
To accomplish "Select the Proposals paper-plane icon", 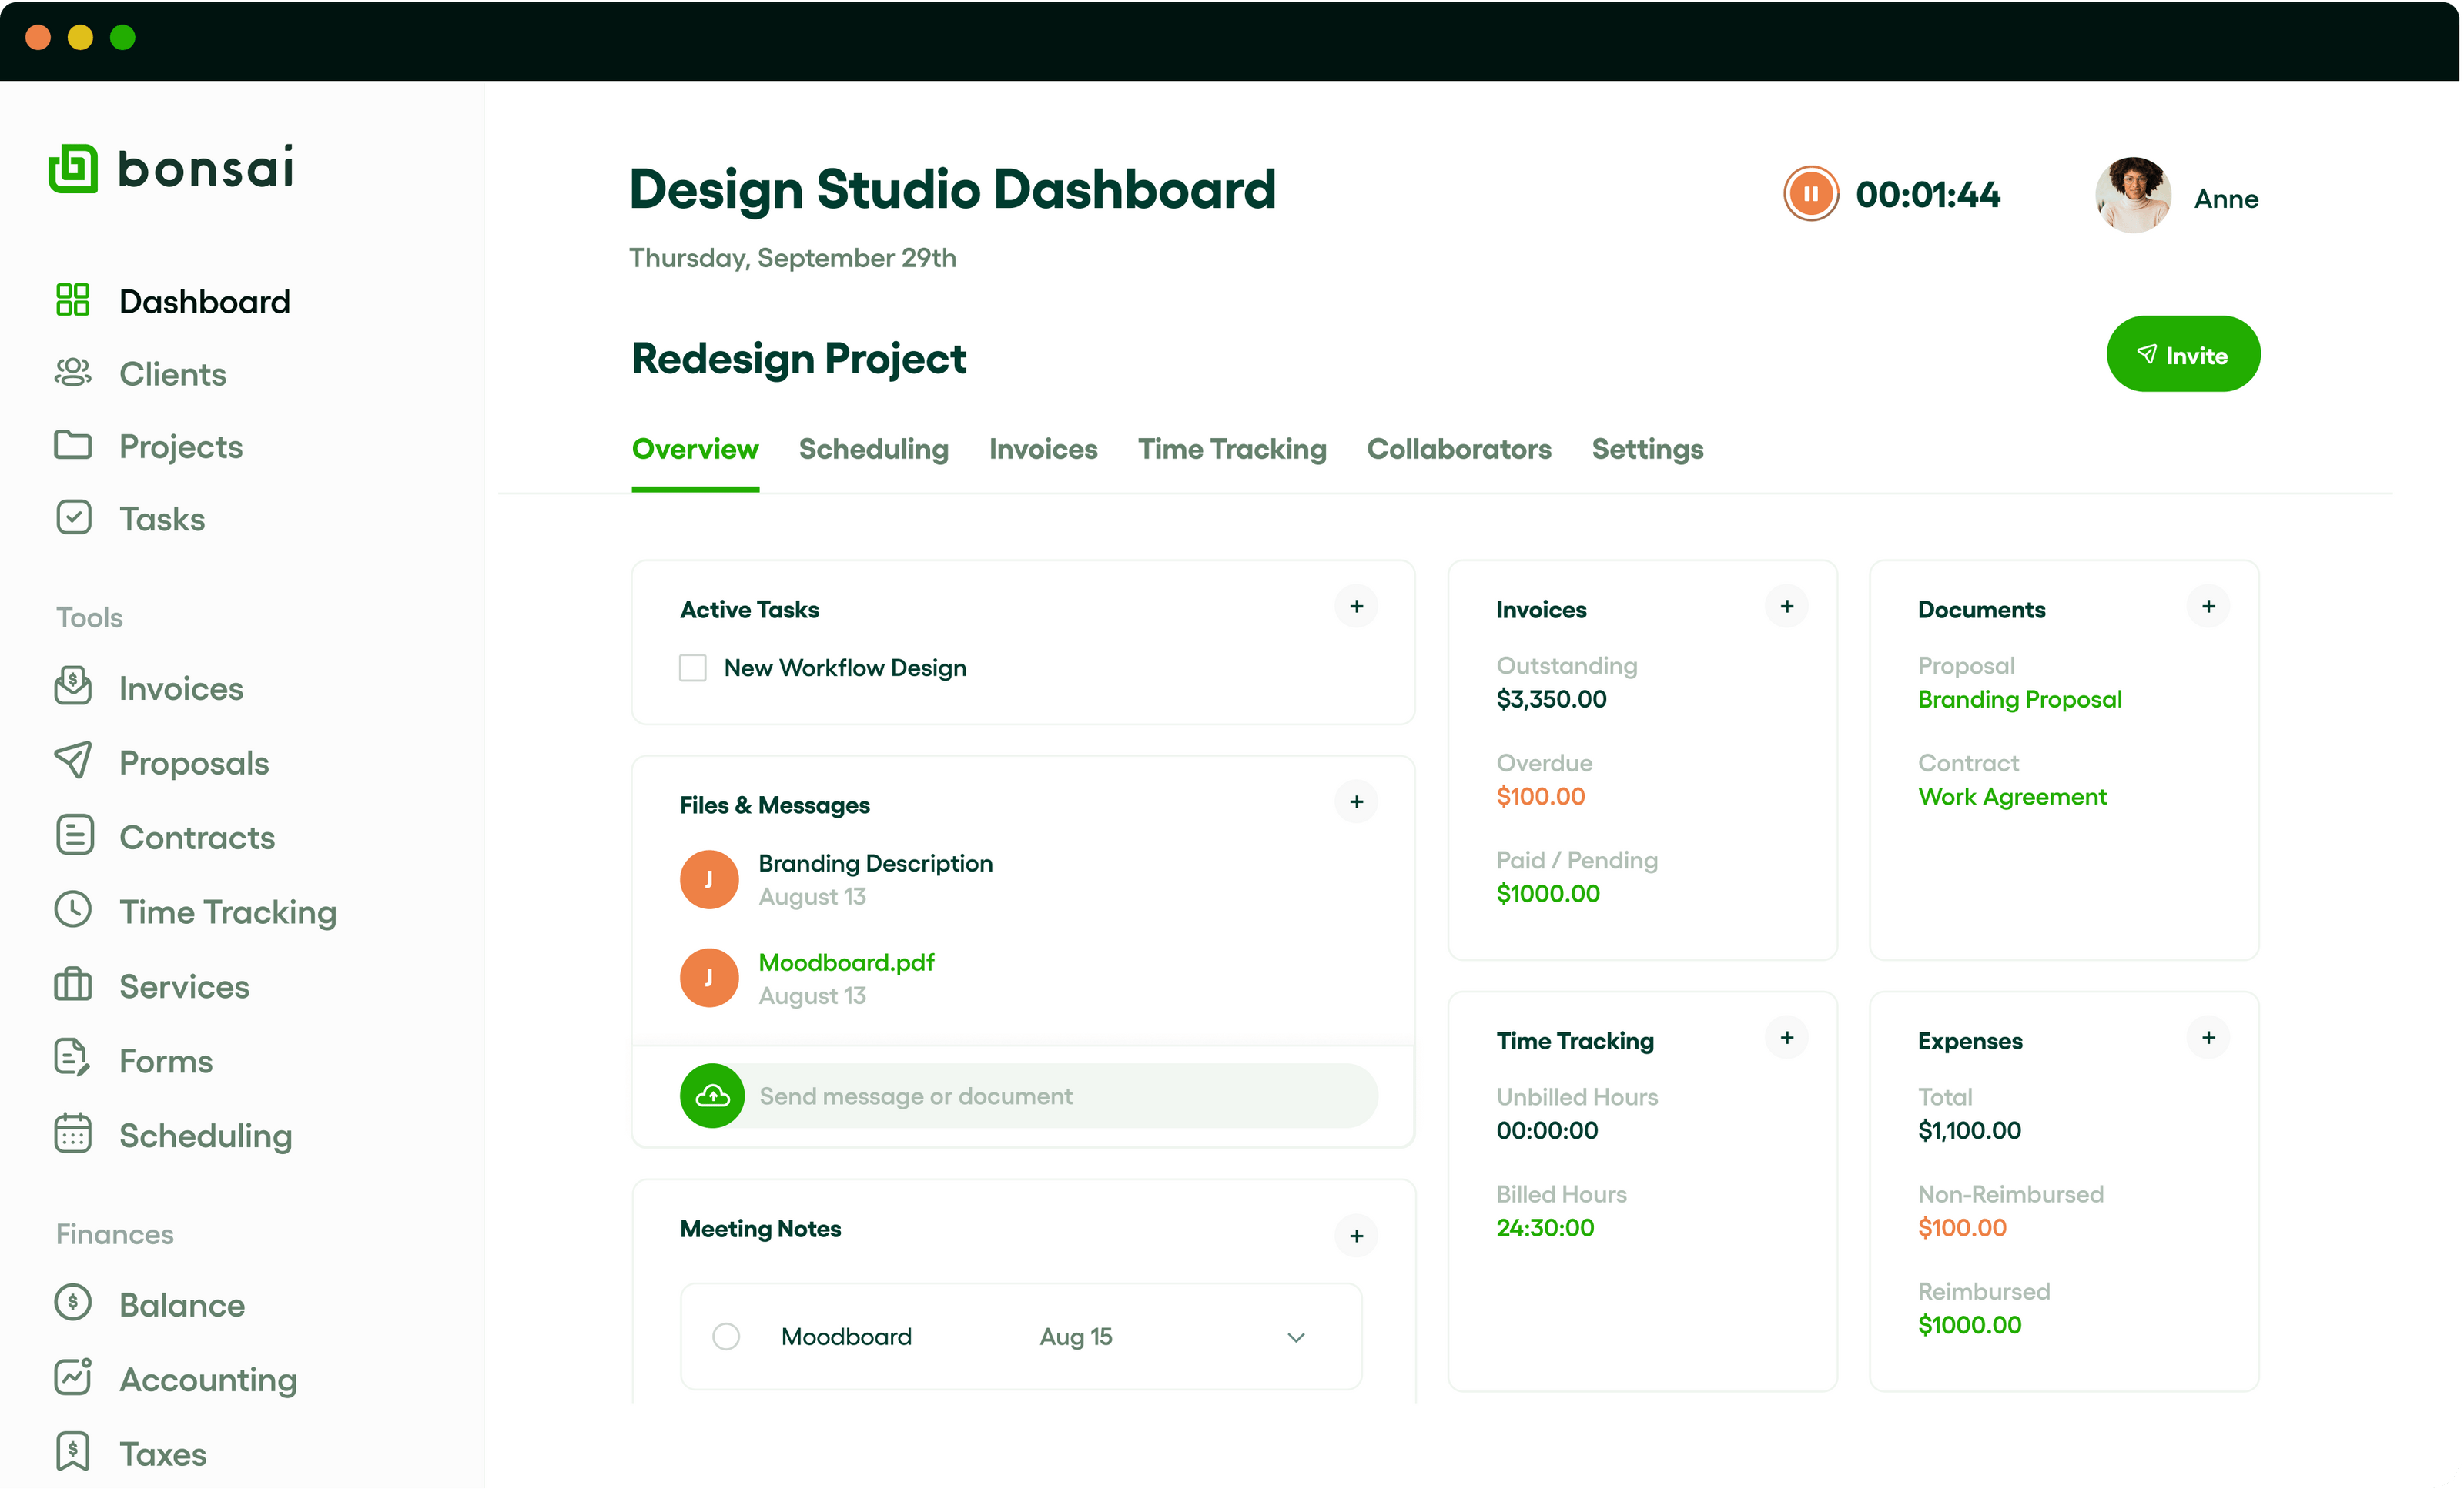I will point(73,761).
